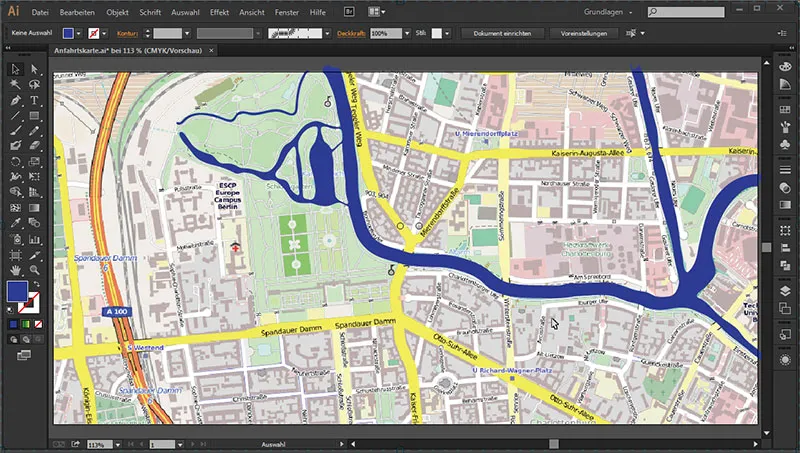Screen dimensions: 800x453
Task: Select the Column Graph tool
Action: (34, 239)
